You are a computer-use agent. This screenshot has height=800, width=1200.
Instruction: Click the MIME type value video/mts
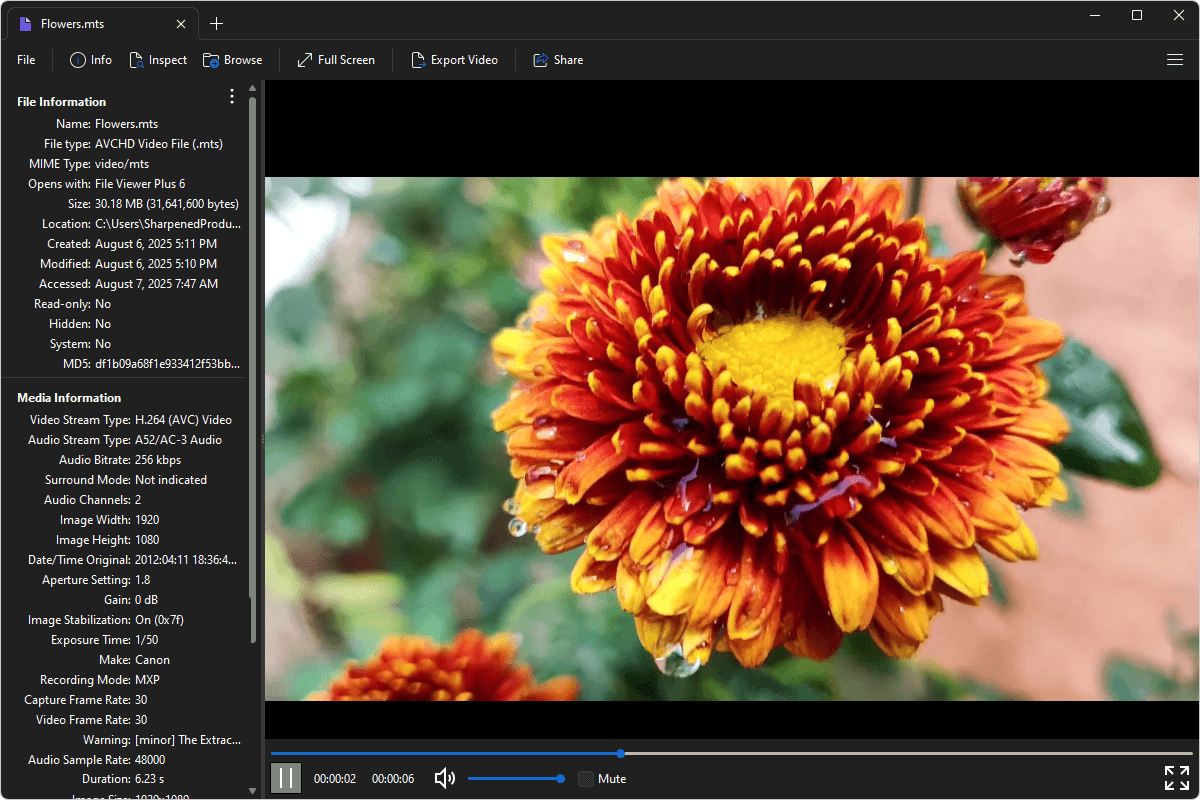[122, 164]
